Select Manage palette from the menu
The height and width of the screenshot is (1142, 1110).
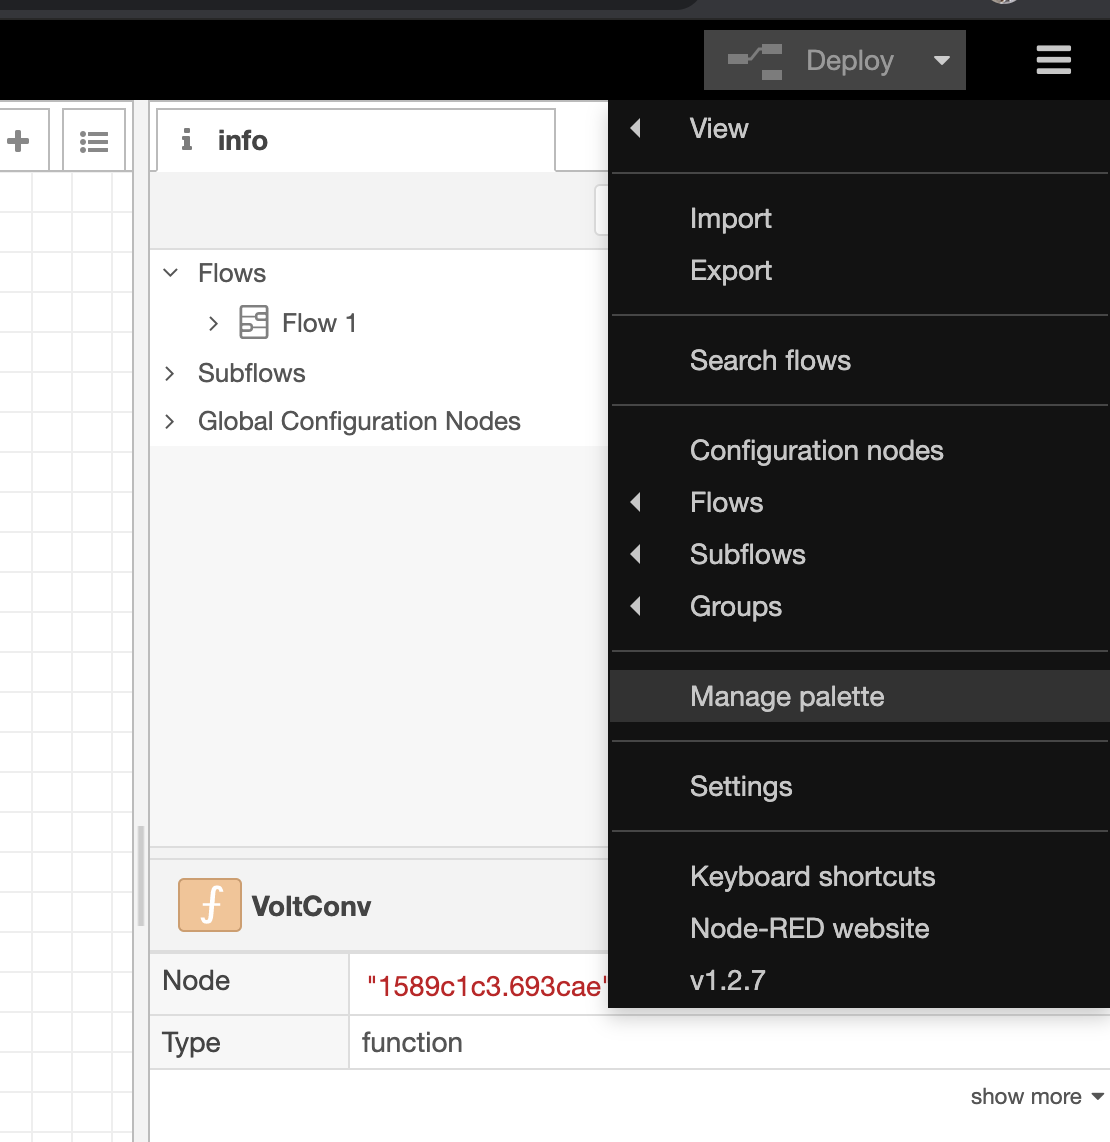(787, 696)
